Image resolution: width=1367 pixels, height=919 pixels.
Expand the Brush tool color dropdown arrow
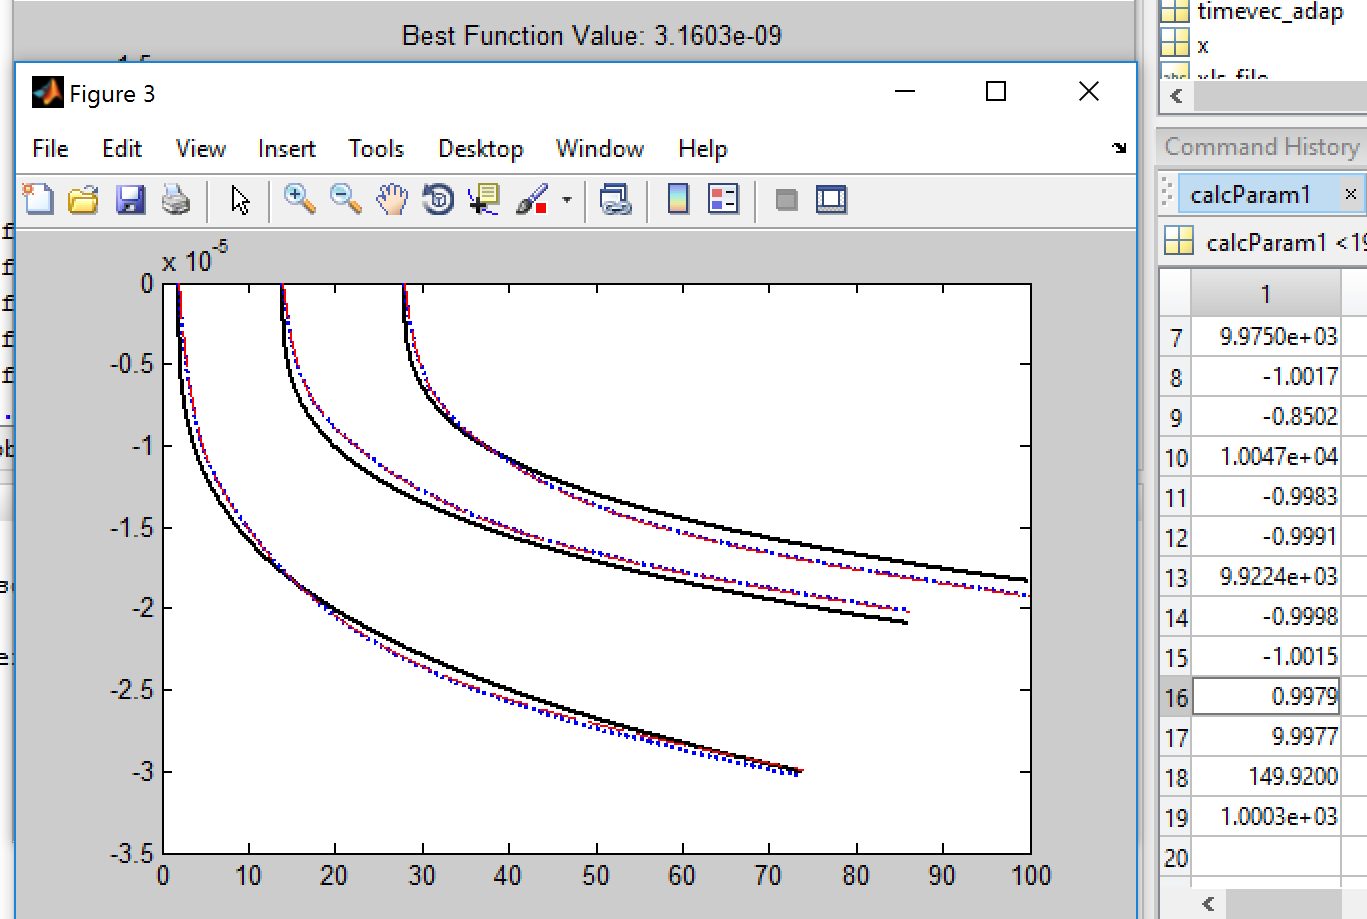[567, 200]
